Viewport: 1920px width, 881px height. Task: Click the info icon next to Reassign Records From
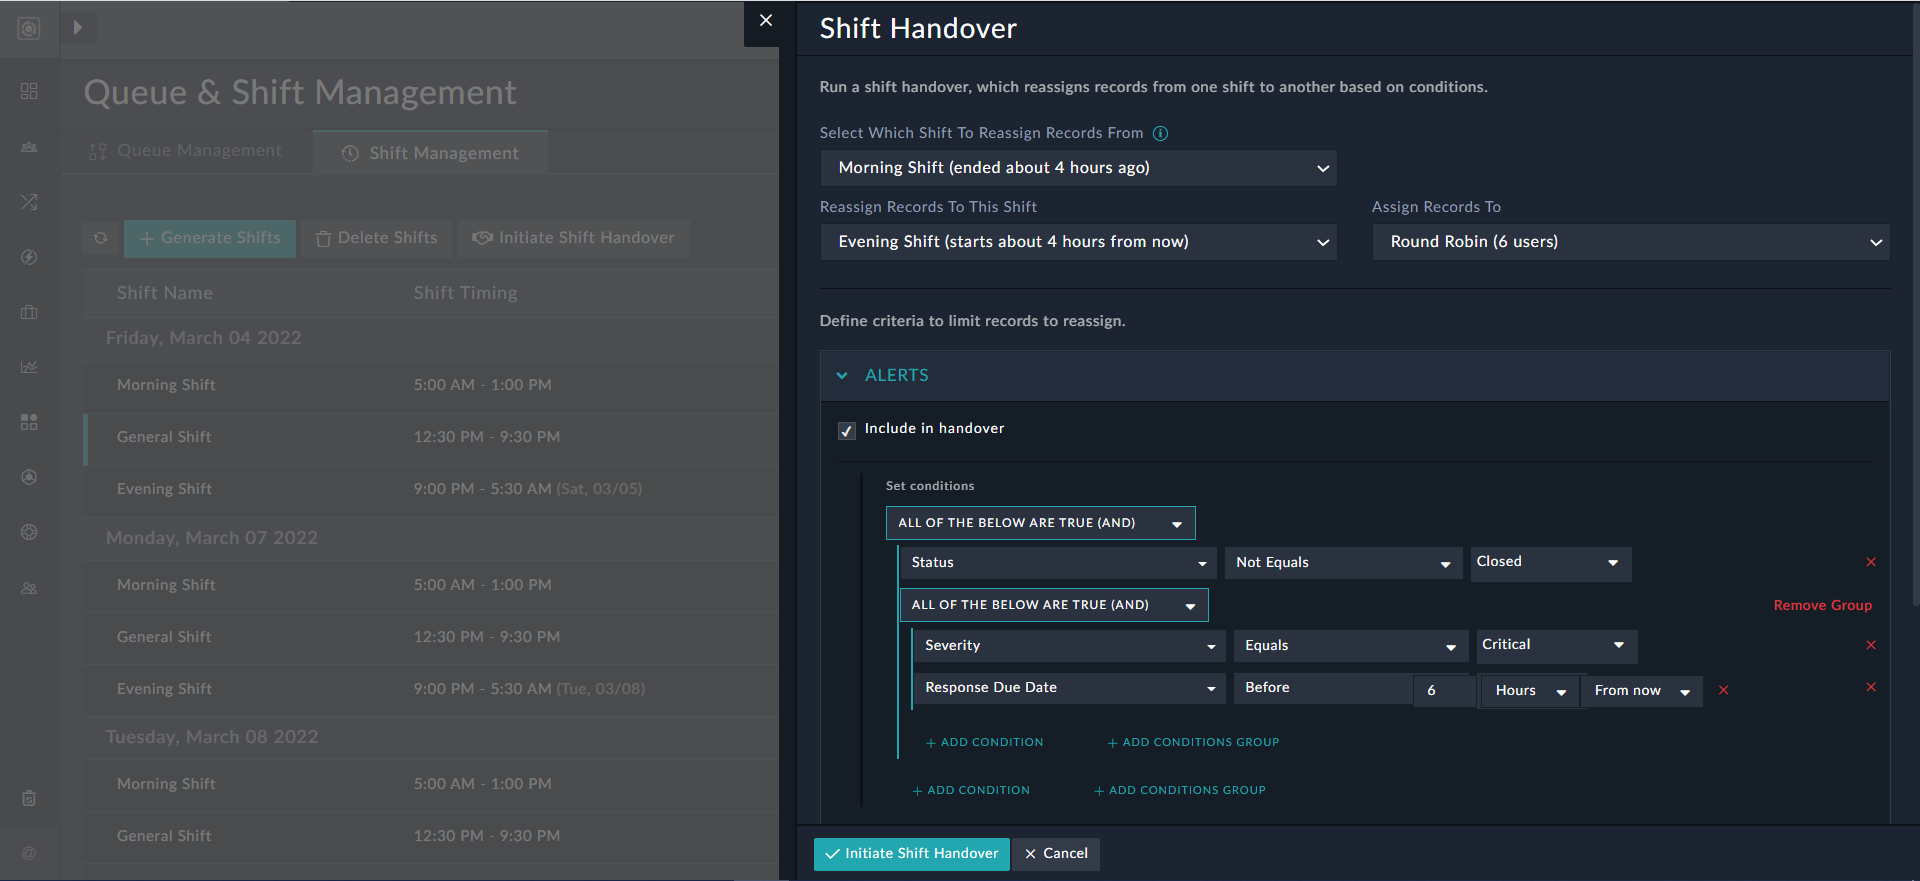click(x=1160, y=133)
